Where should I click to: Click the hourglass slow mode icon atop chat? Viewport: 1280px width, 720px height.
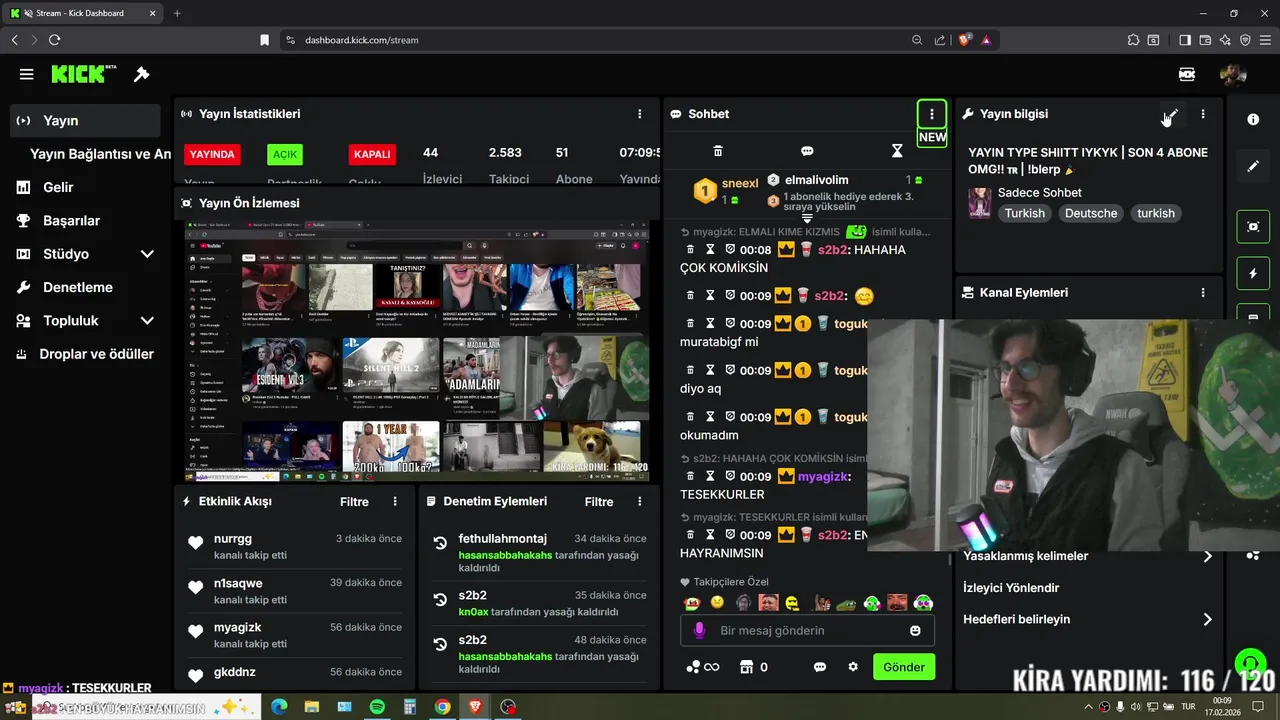[897, 151]
